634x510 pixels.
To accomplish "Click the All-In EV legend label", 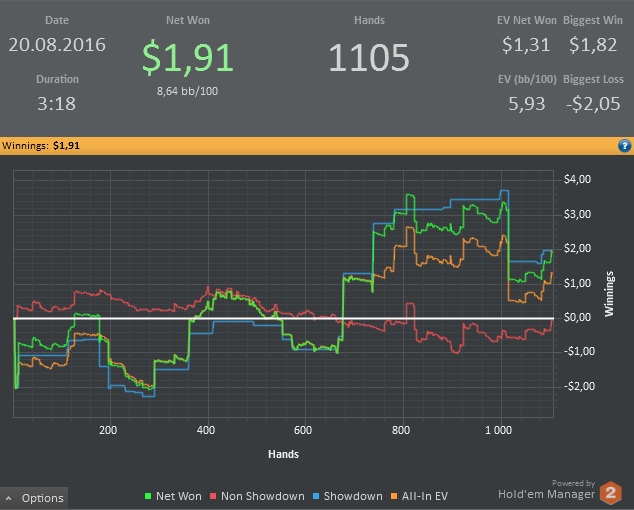I will (425, 496).
